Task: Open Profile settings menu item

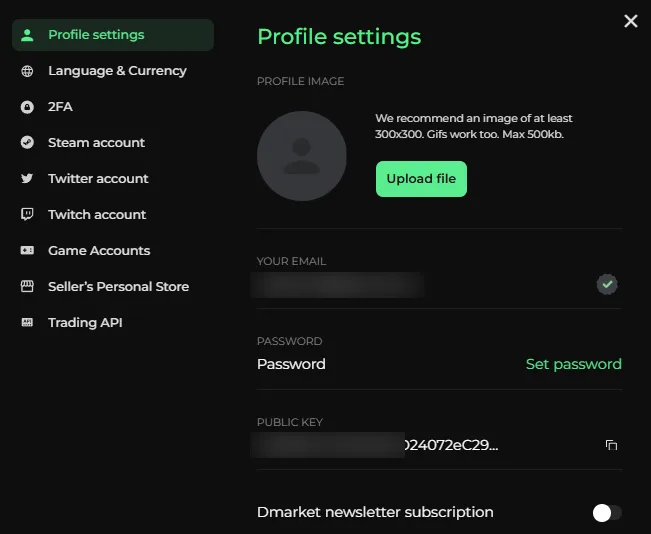Action: point(113,35)
